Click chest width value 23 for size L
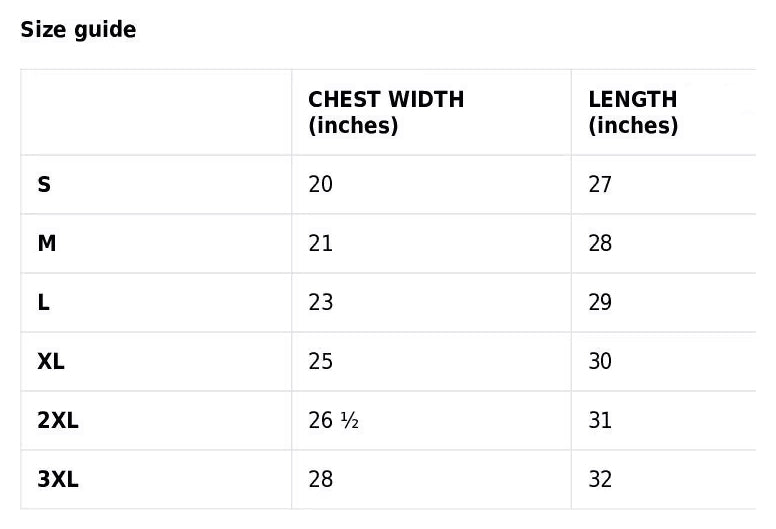776x529 pixels. [x=321, y=303]
